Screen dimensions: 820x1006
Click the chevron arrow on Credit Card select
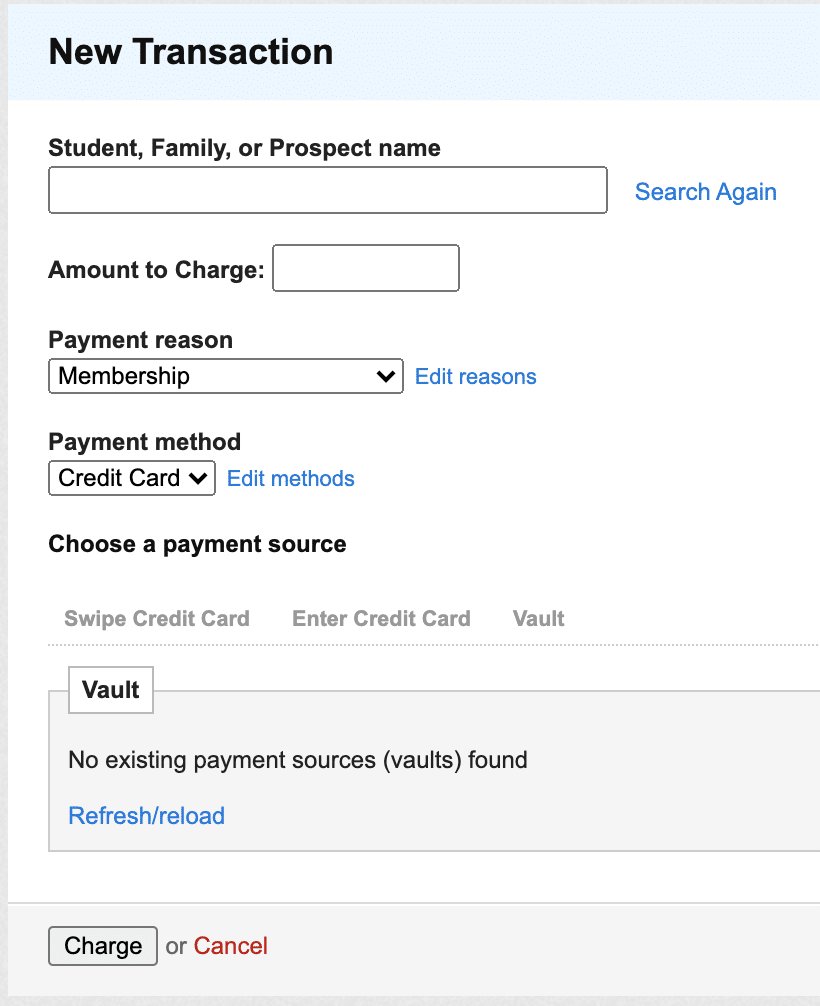pyautogui.click(x=198, y=478)
